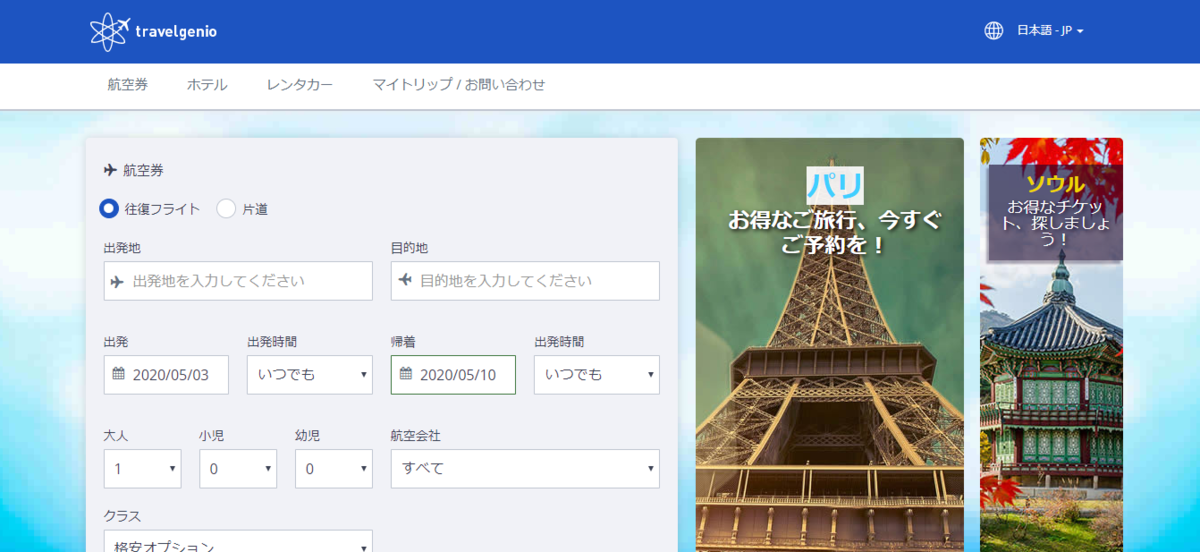This screenshot has width=1200, height=552.
Task: Expand the 出発時間 dropdown beside the 出発 date
Action: pos(310,375)
